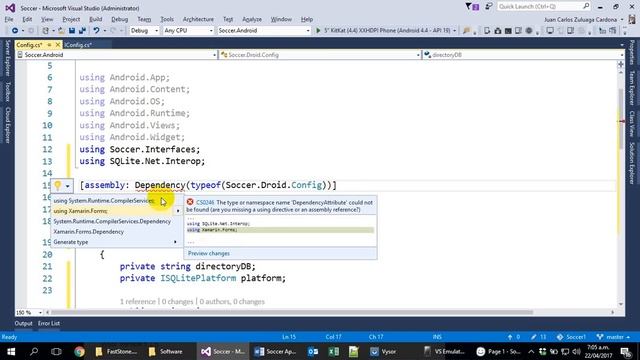
Task: Click the red error icon CS0246
Action: click(190, 202)
